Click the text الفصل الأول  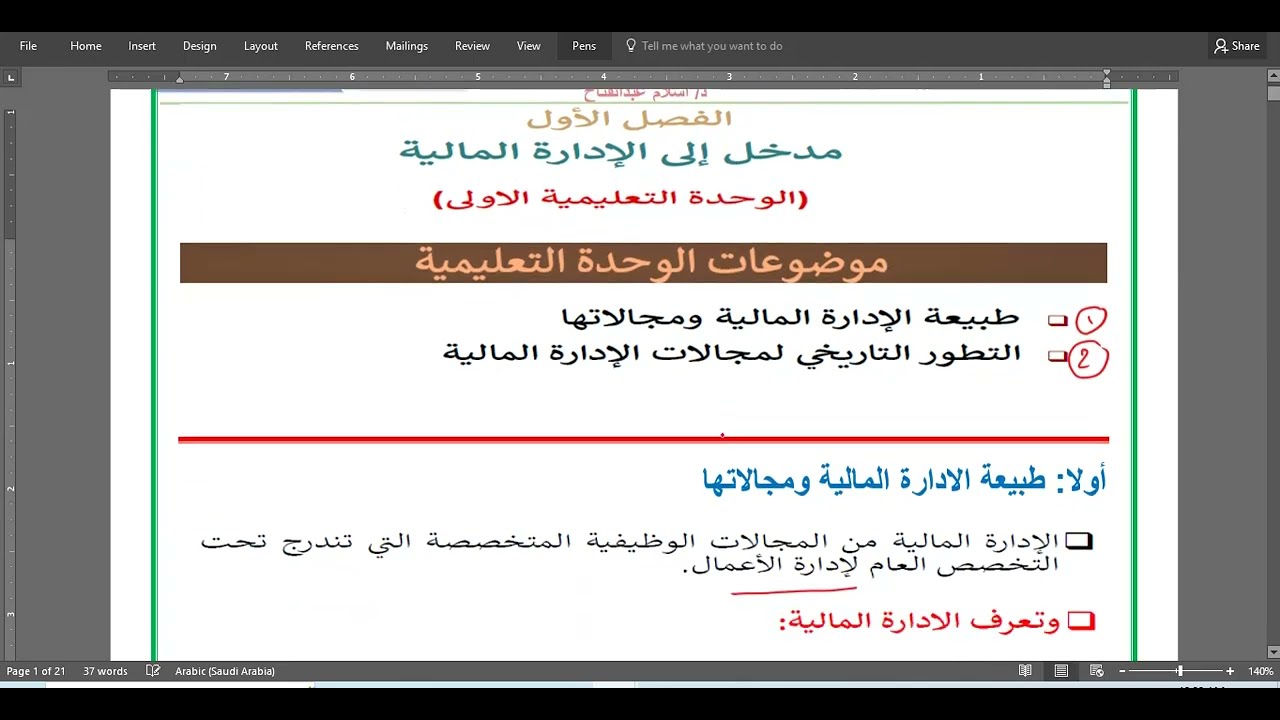point(629,118)
